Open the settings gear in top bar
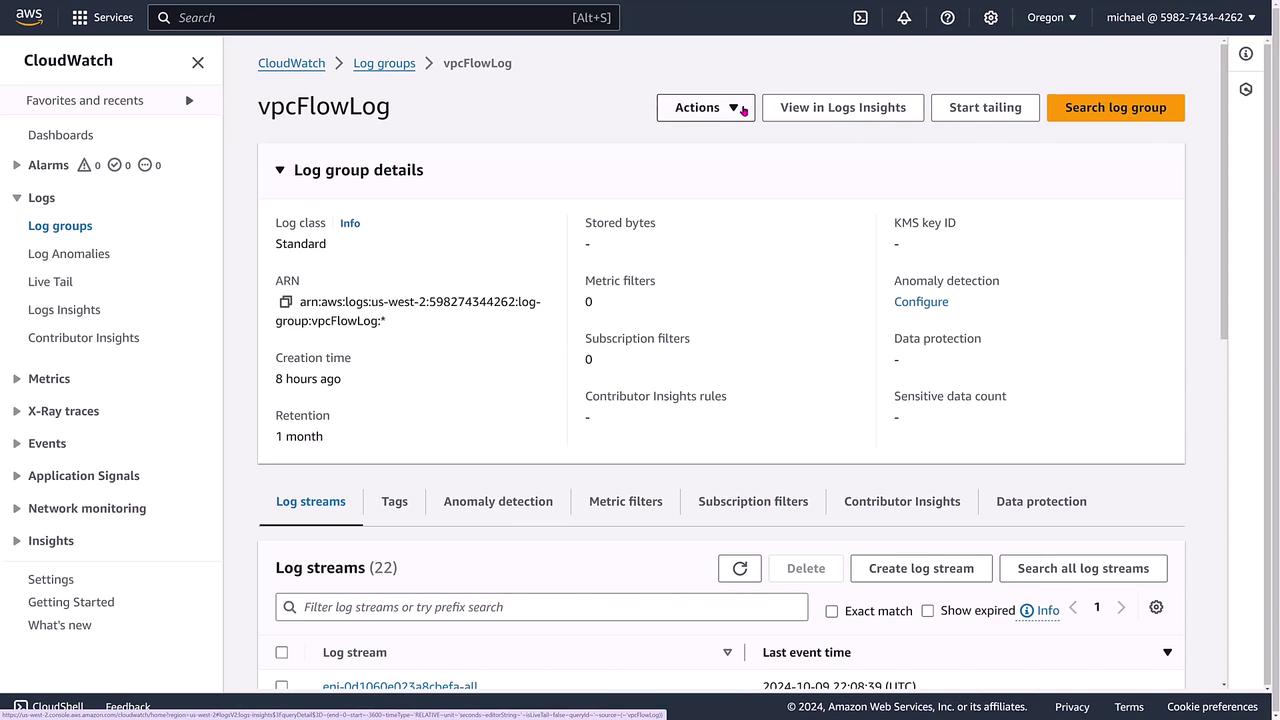 991,17
